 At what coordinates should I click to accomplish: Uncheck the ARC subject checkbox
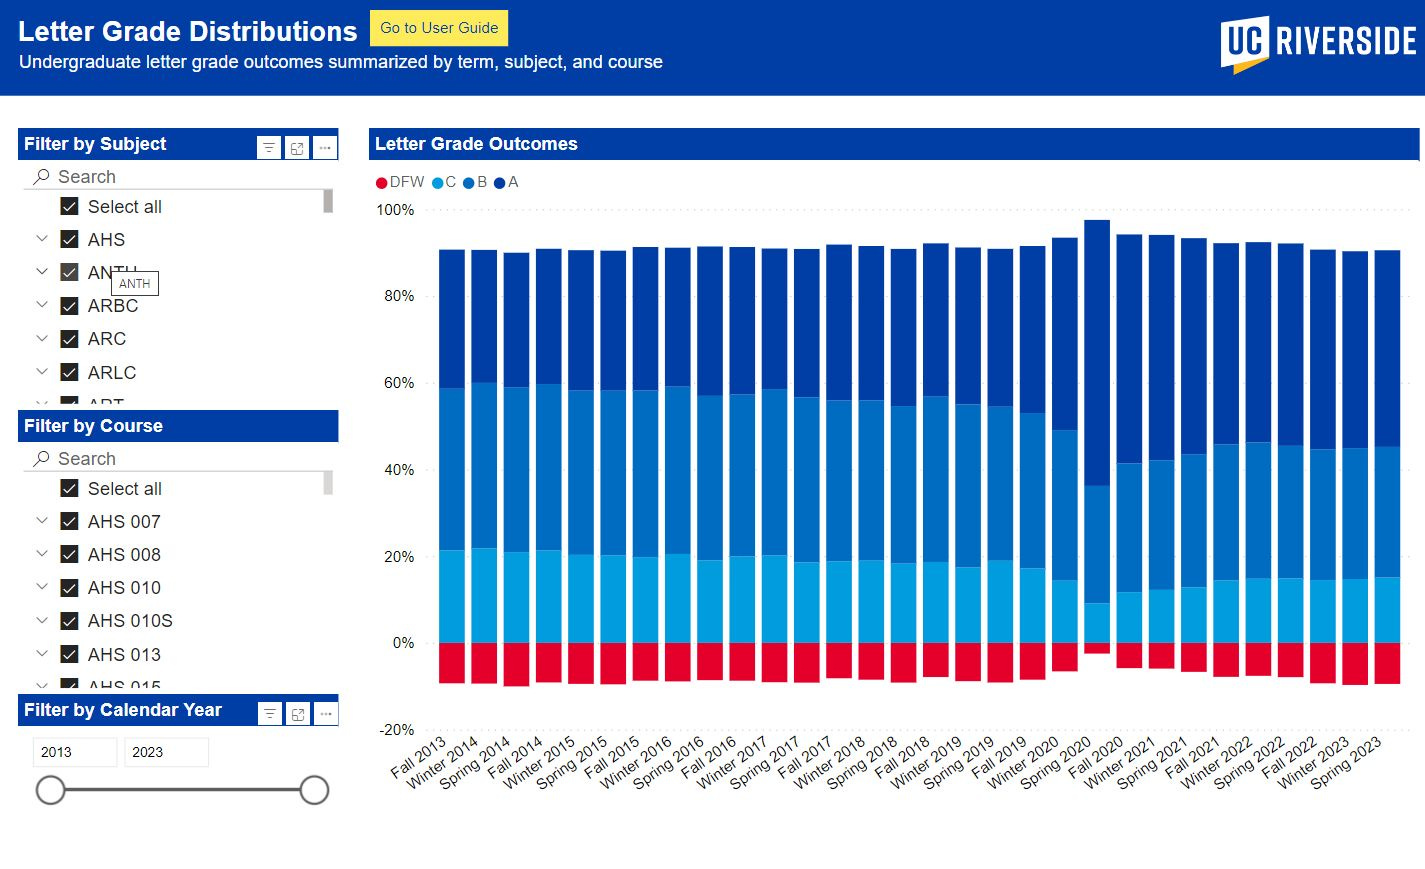pyautogui.click(x=69, y=338)
